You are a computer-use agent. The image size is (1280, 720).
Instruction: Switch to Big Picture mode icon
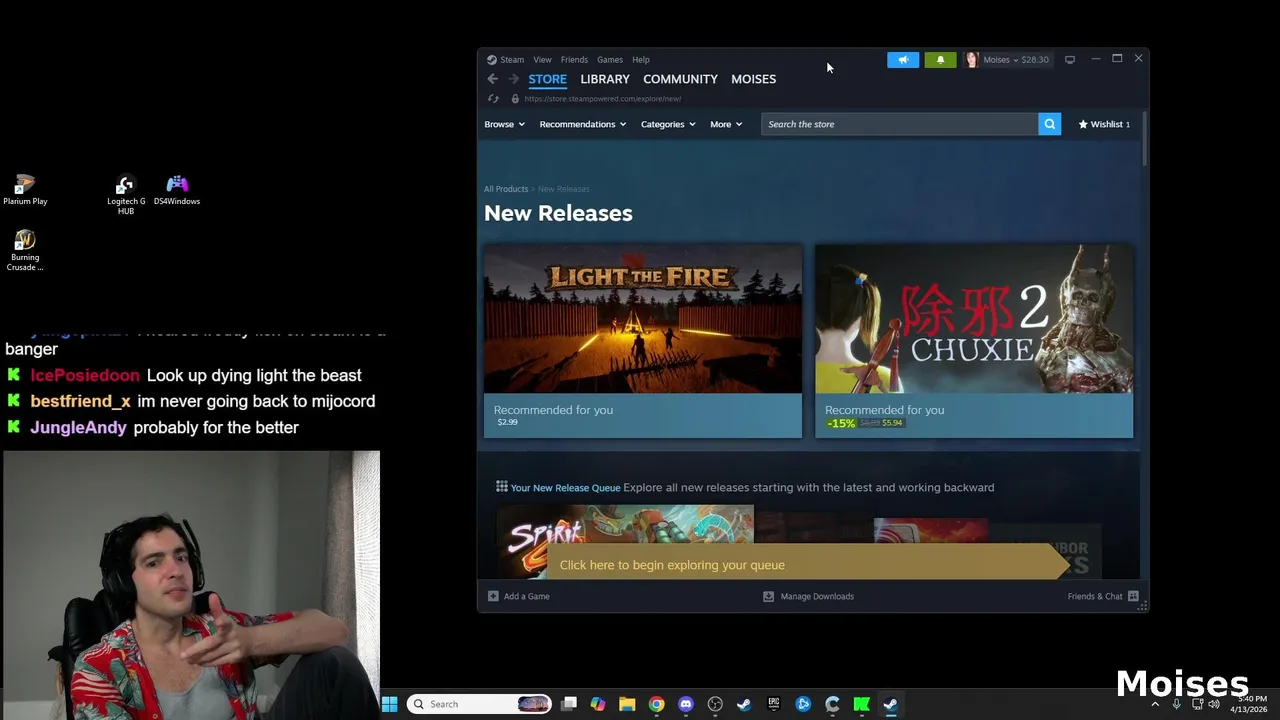tap(1069, 60)
